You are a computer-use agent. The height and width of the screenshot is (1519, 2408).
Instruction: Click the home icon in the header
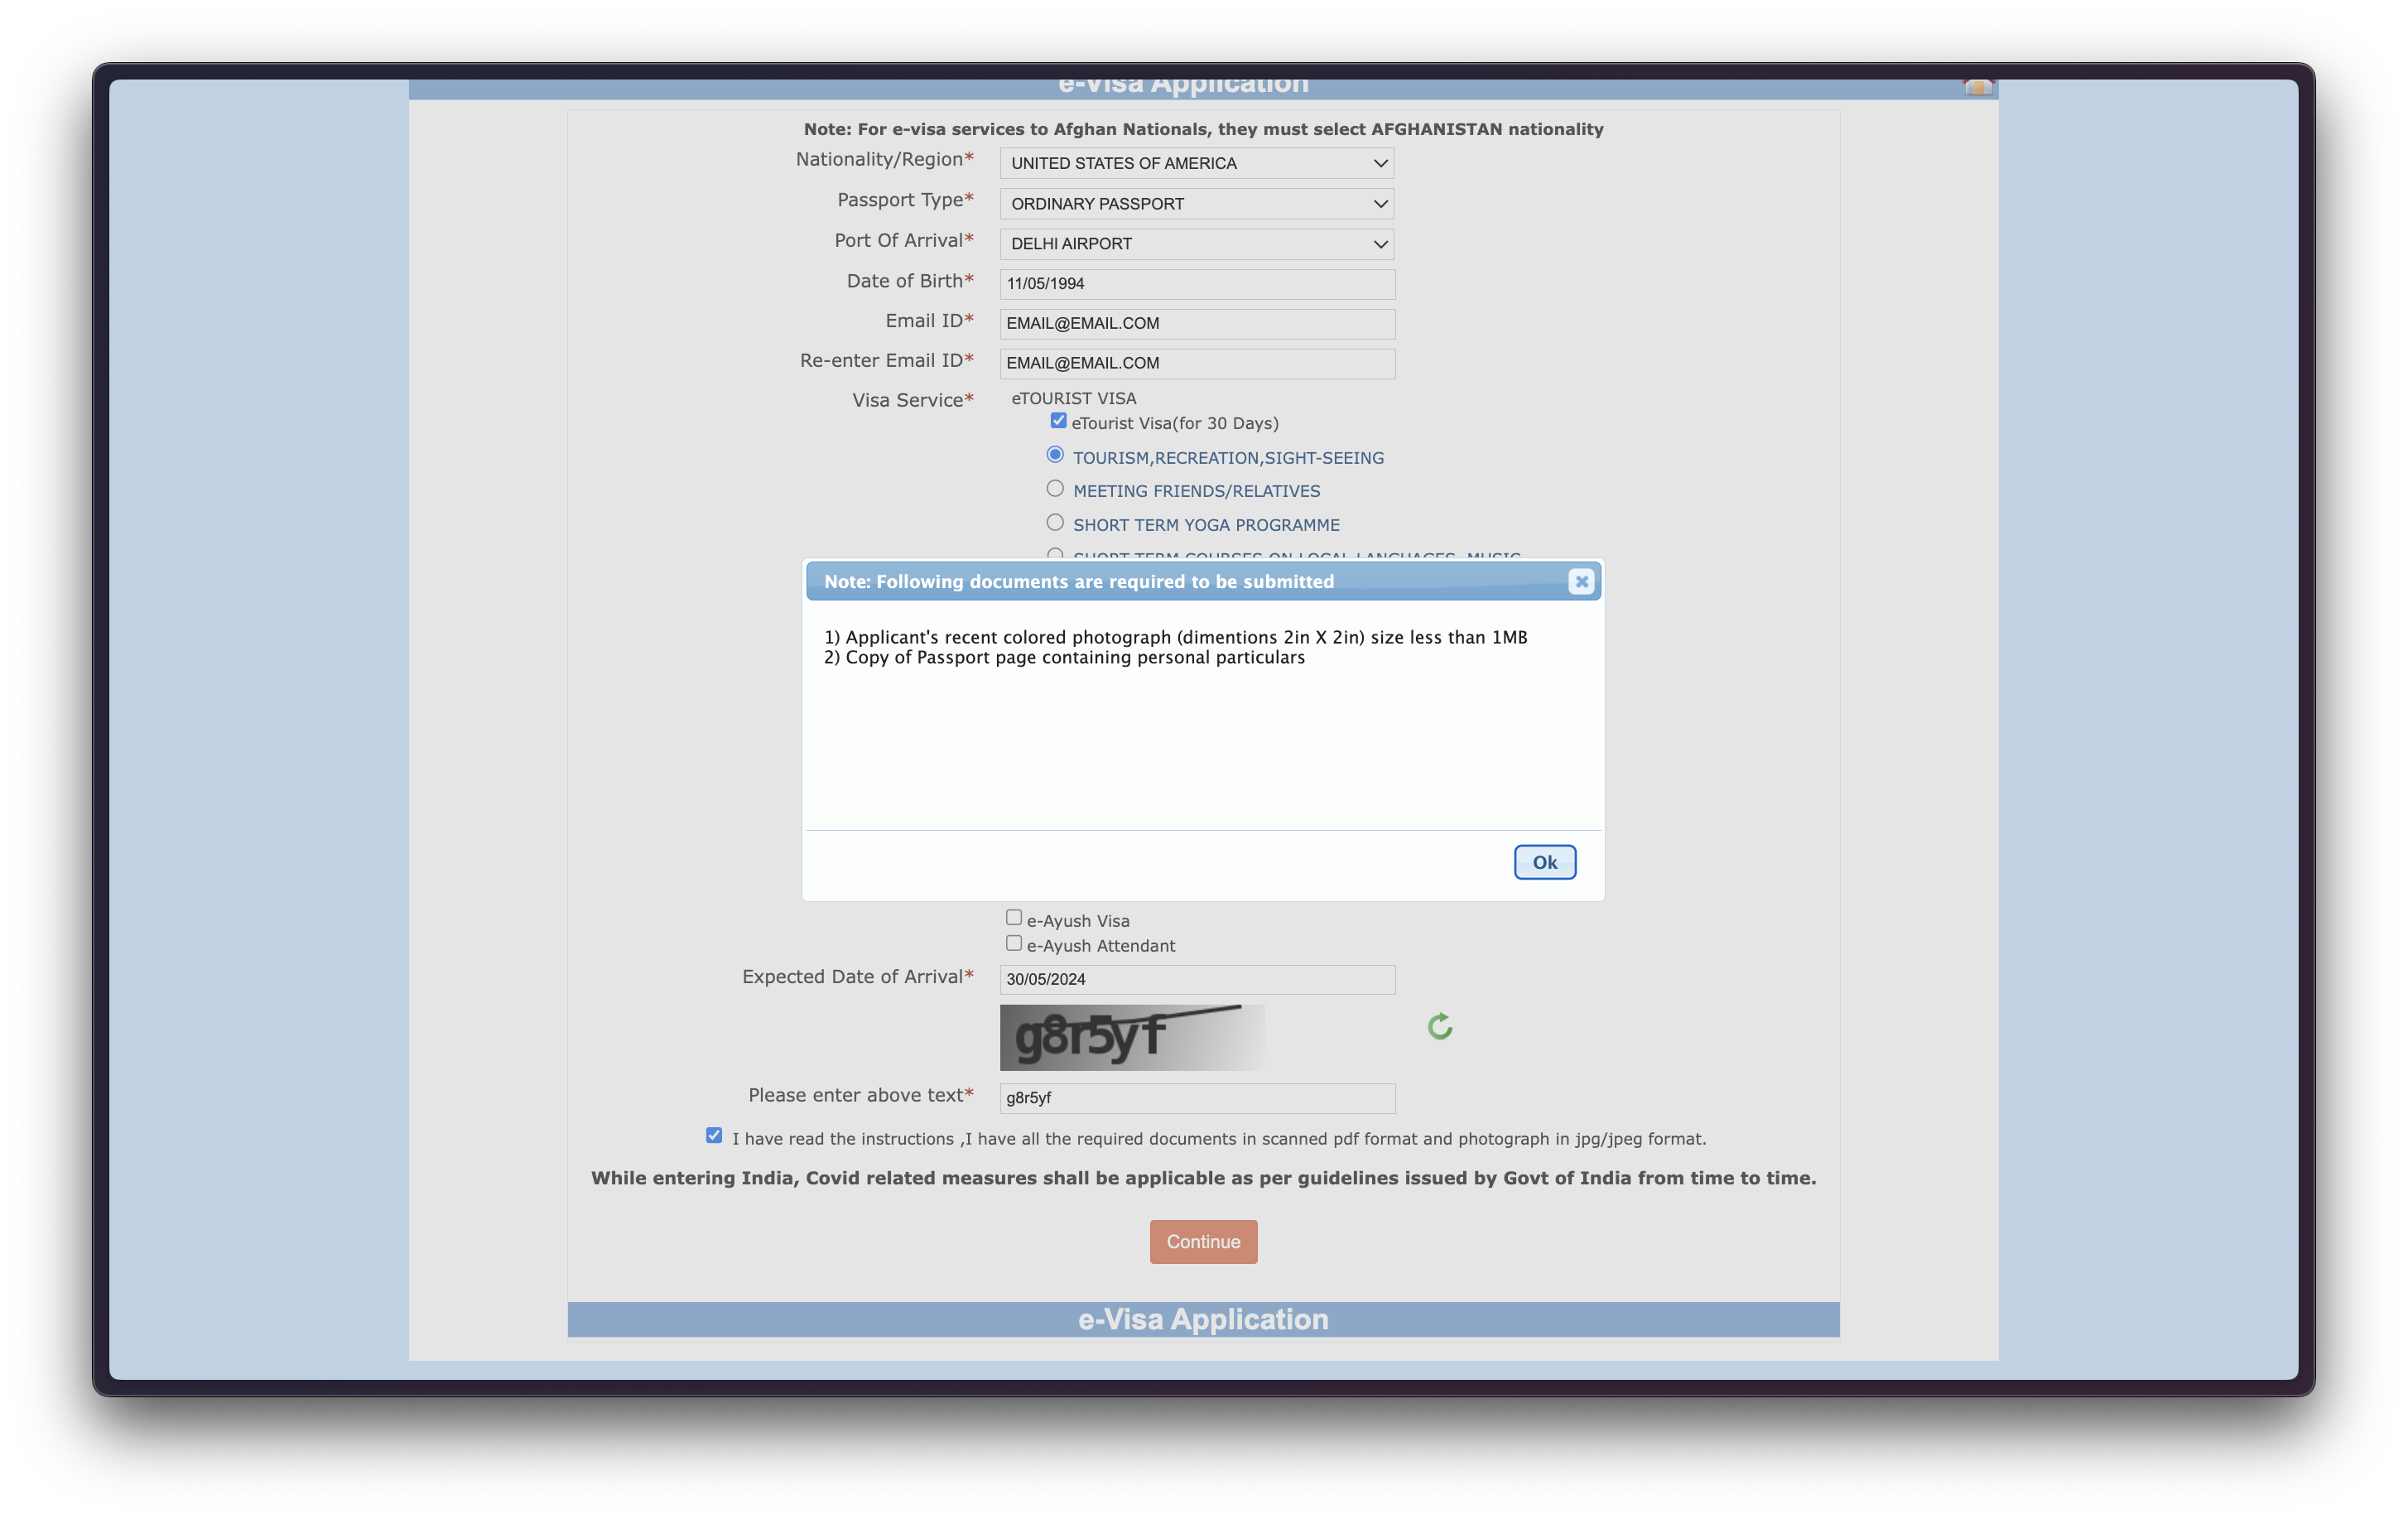1977,88
